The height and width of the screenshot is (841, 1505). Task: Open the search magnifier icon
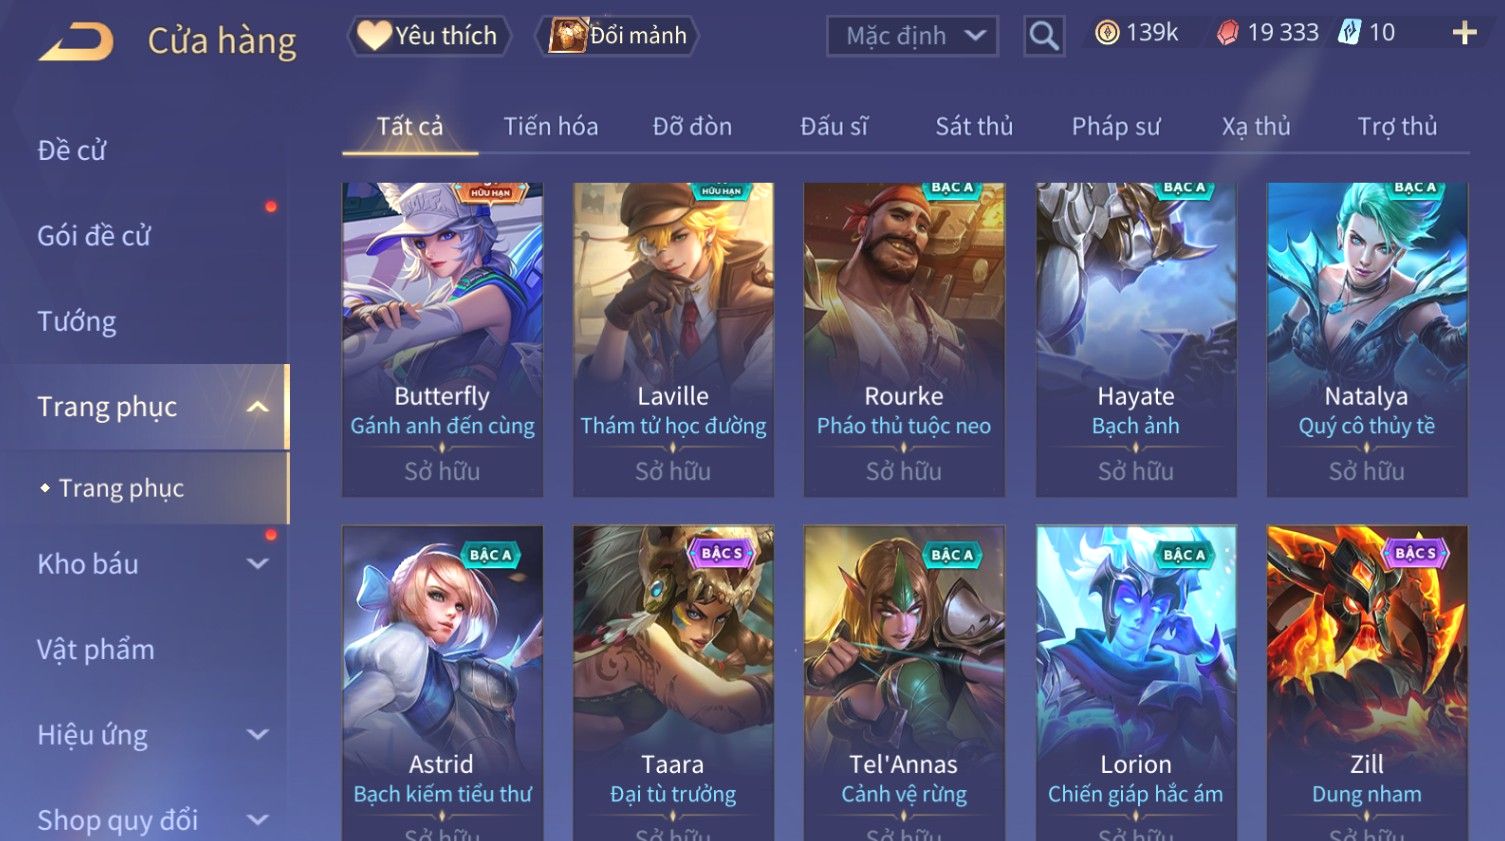click(1043, 36)
